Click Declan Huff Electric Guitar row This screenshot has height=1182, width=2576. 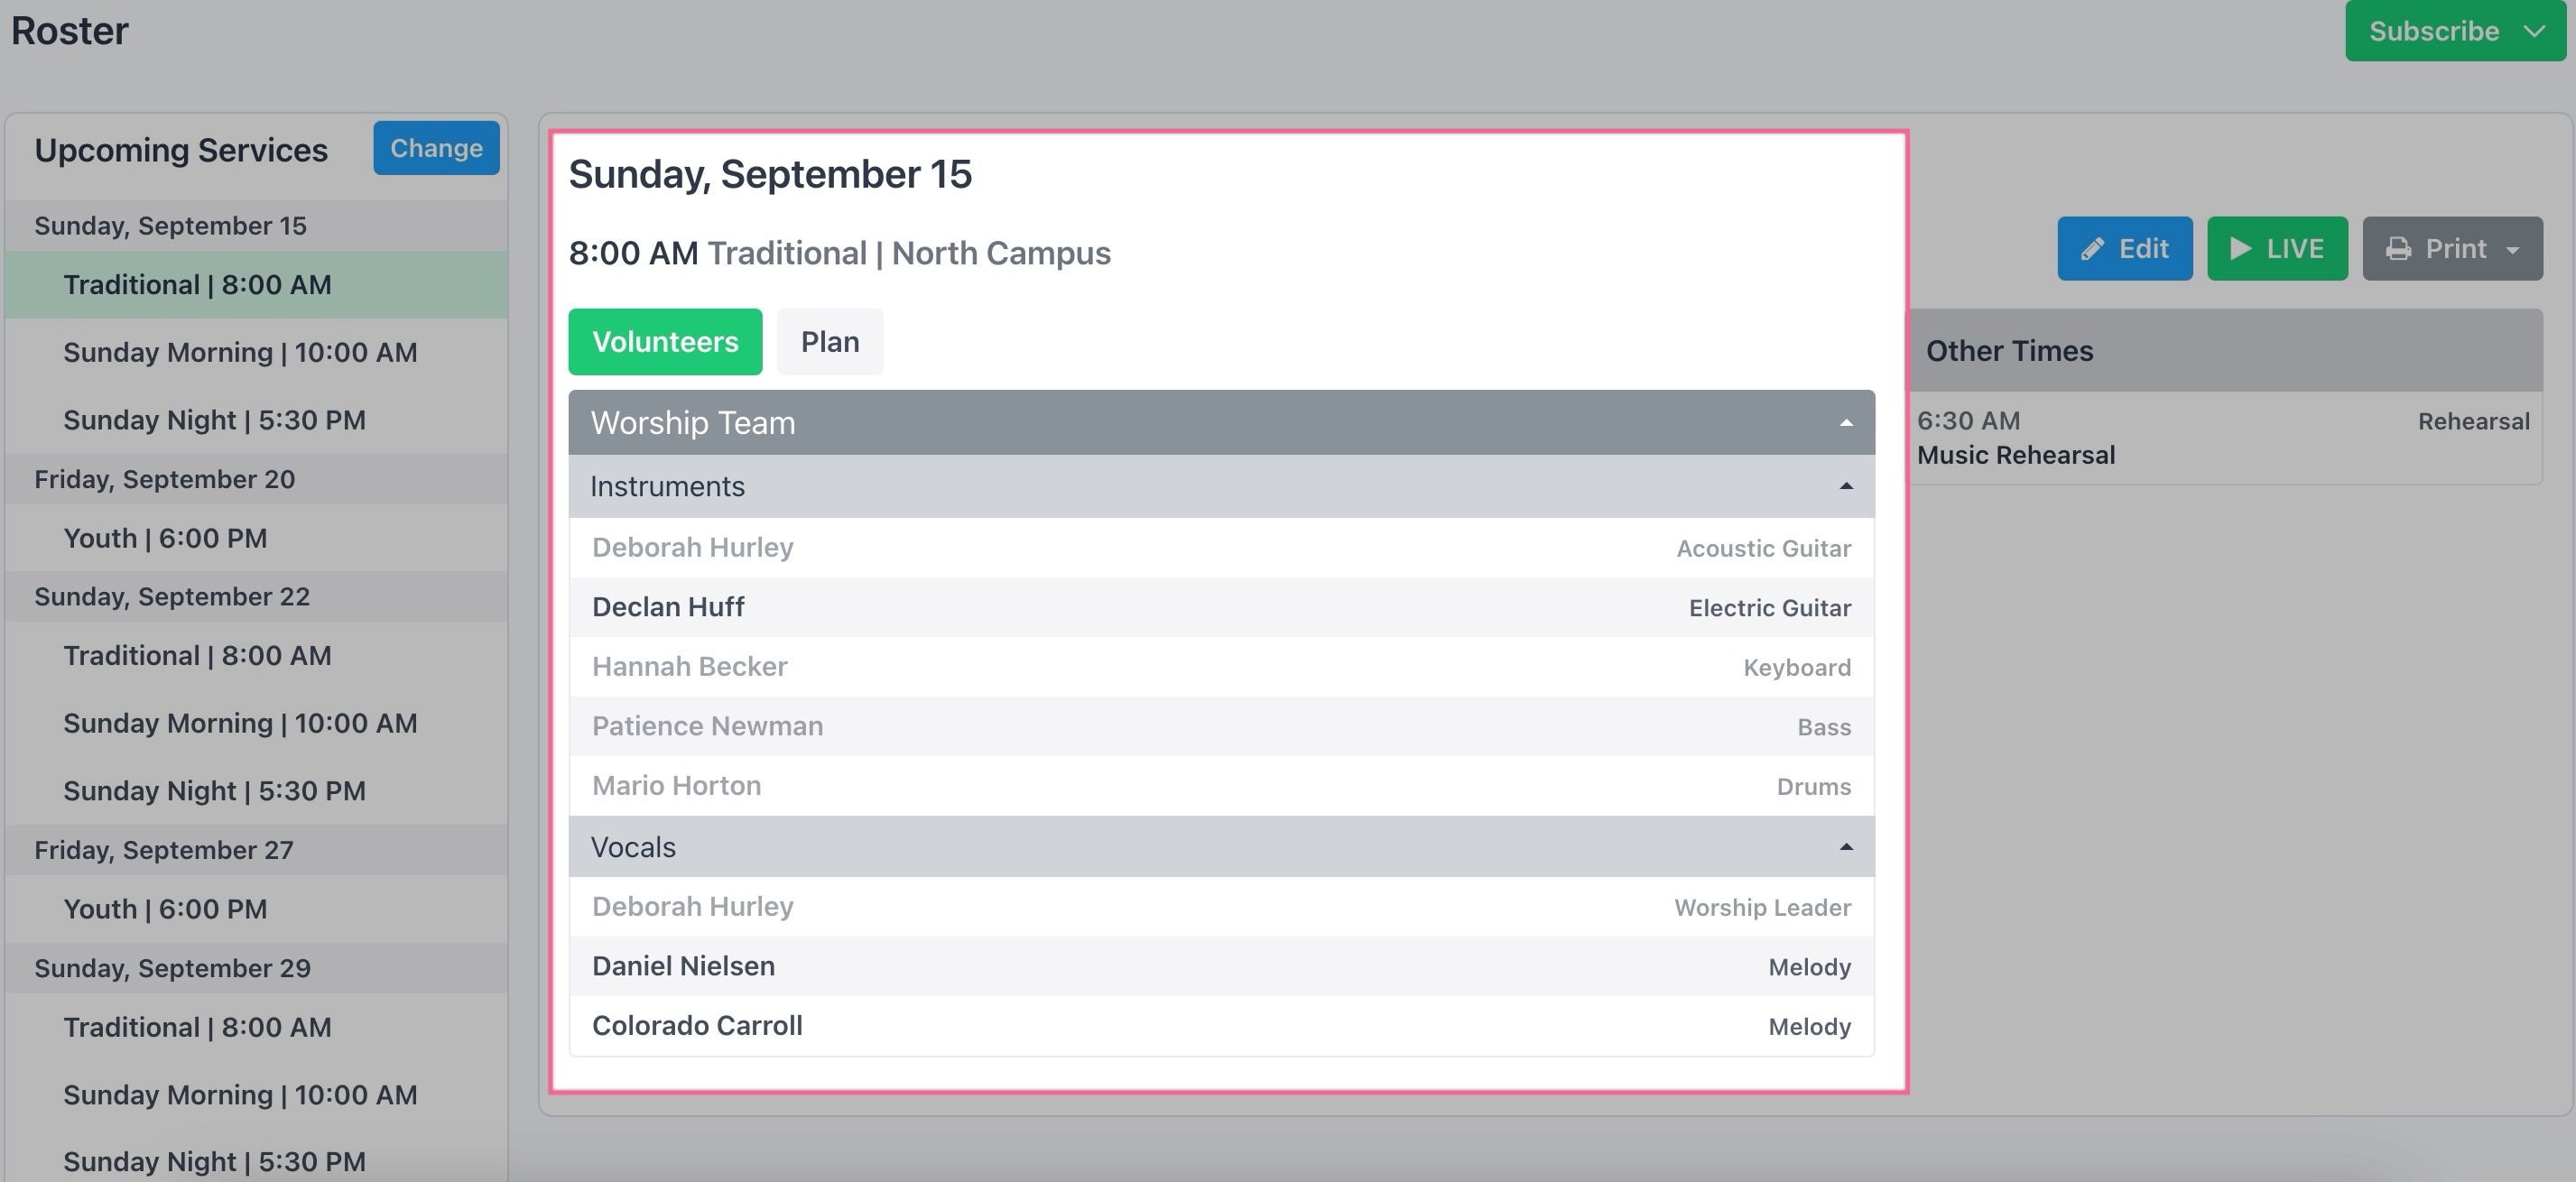click(x=1220, y=607)
